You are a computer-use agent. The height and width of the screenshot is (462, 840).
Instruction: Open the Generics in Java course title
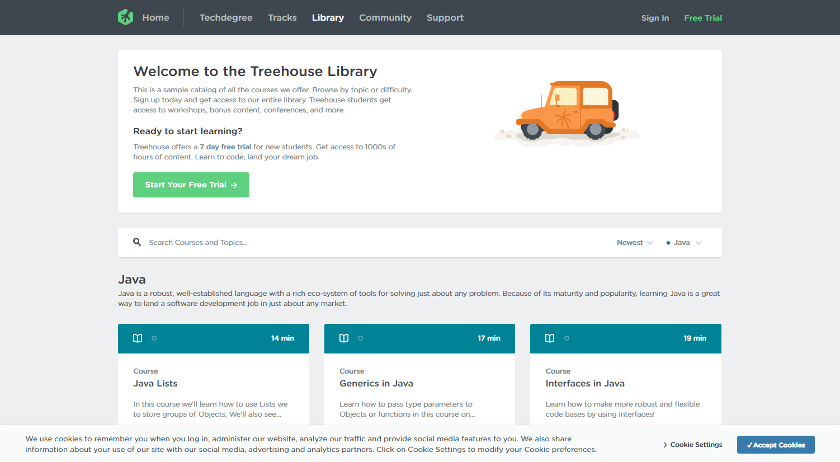pos(377,383)
